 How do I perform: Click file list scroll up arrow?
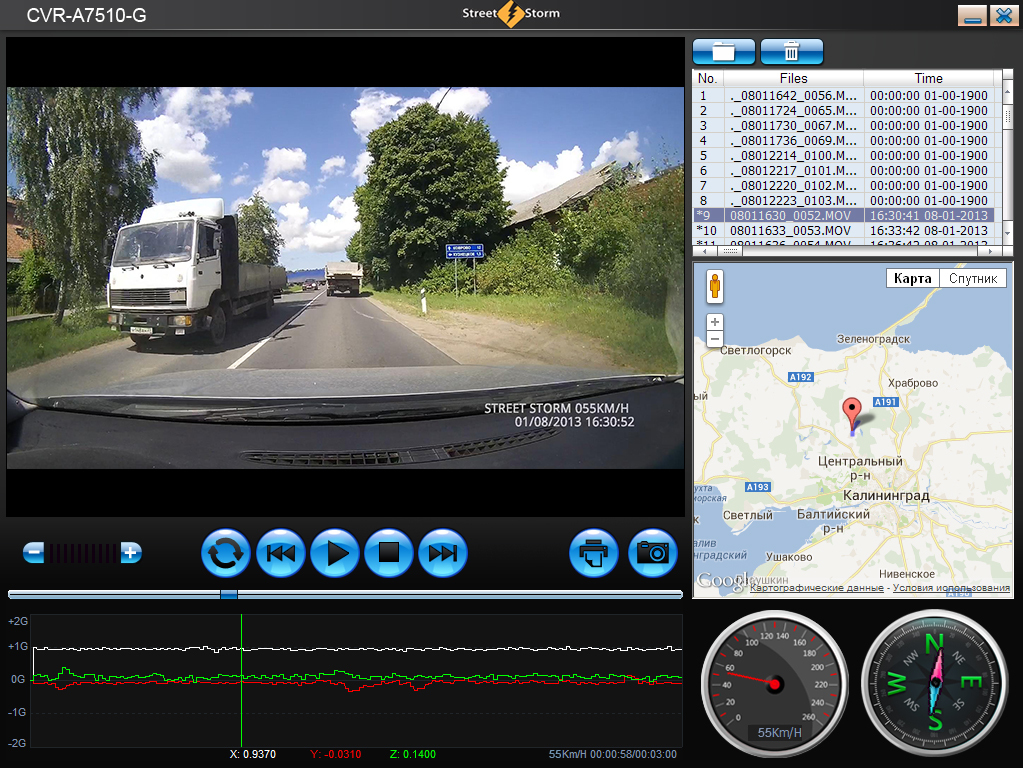[1007, 93]
